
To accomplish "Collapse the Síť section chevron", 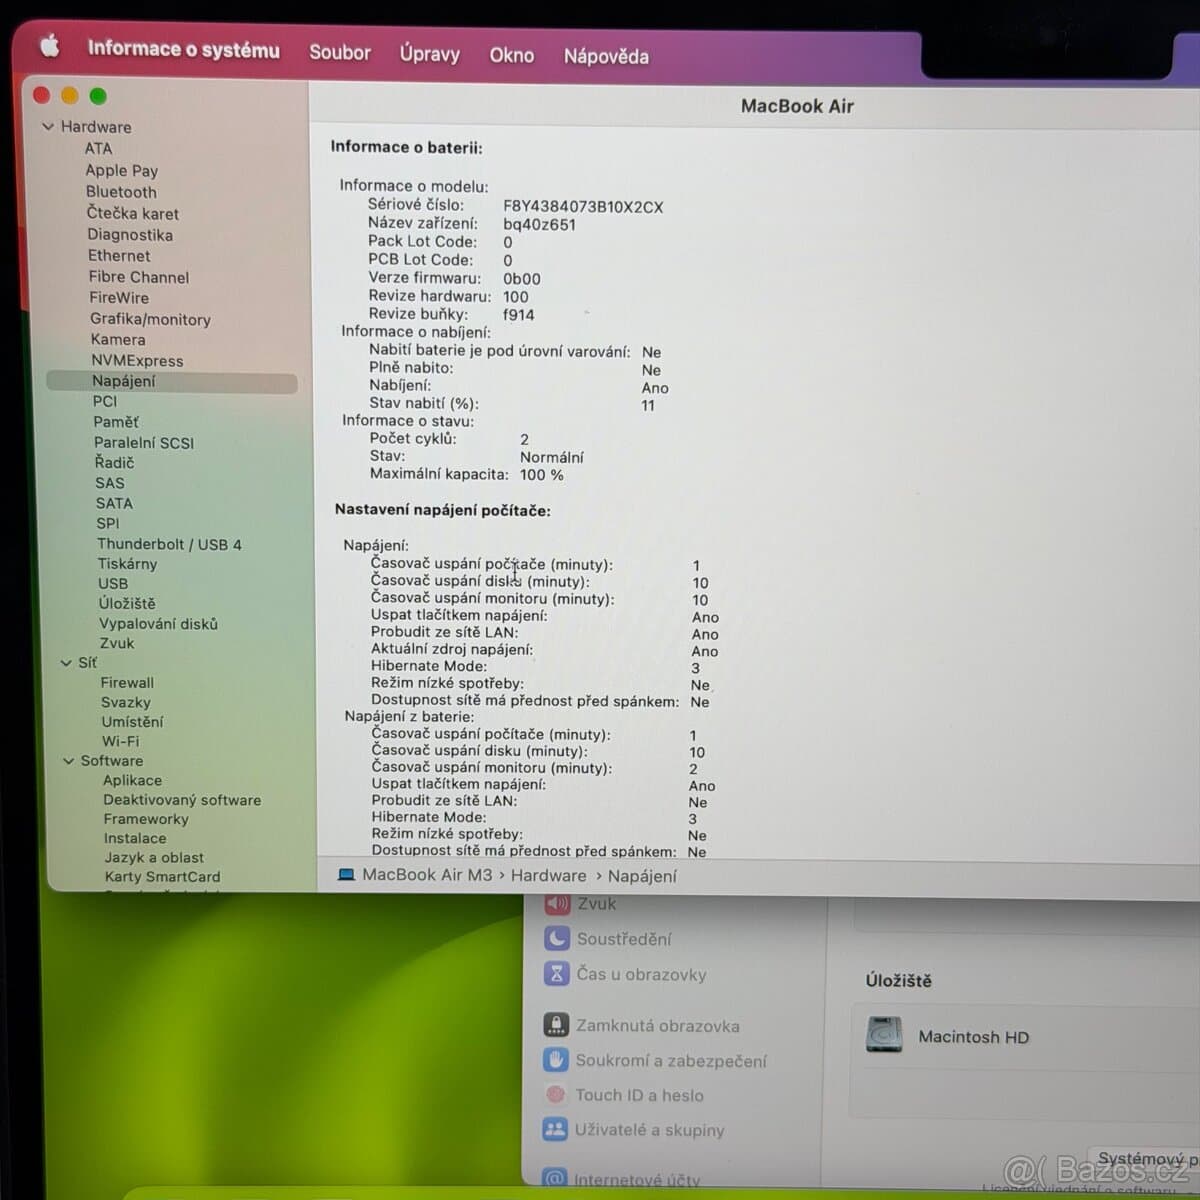I will (66, 663).
